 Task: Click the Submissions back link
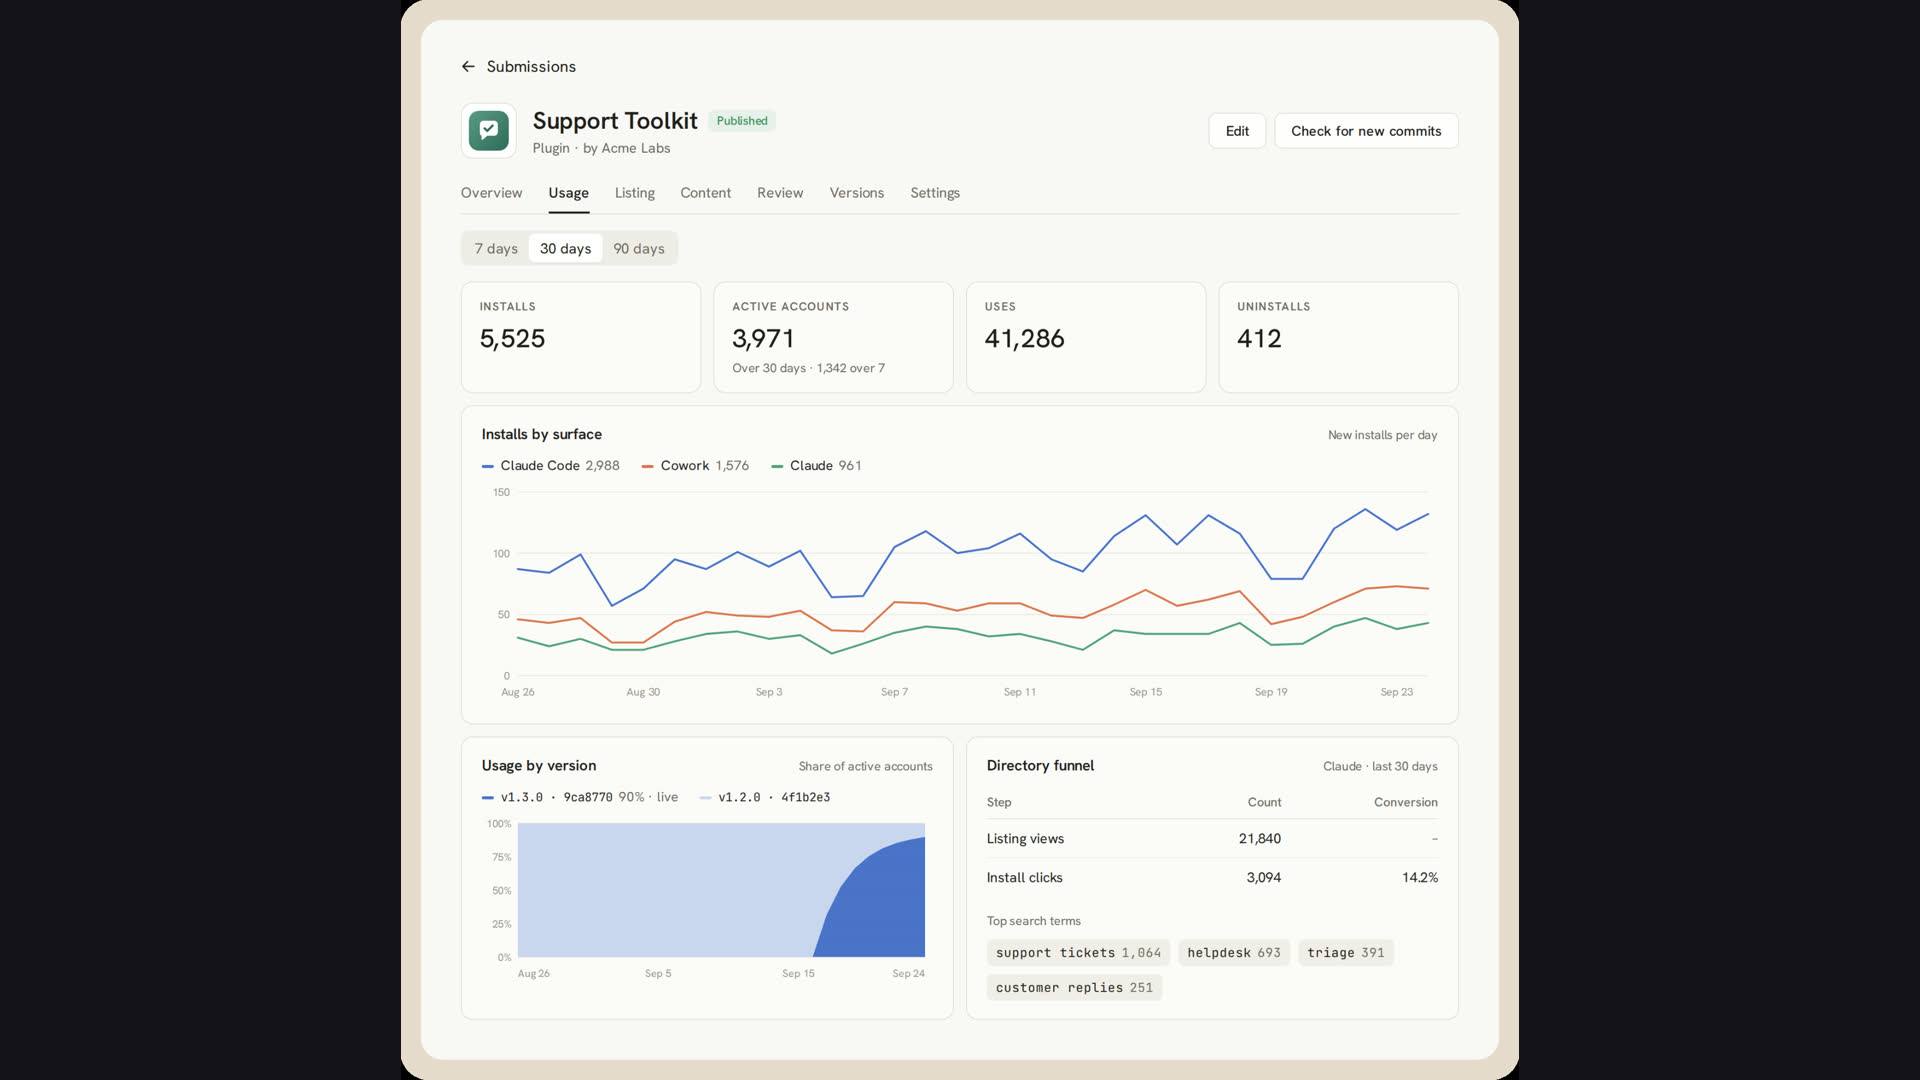(x=531, y=66)
